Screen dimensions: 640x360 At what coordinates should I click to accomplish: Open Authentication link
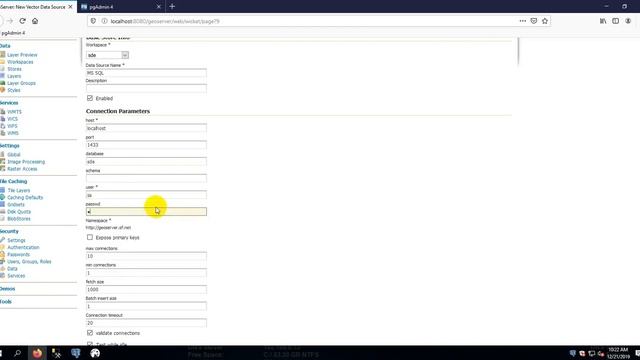click(23, 247)
